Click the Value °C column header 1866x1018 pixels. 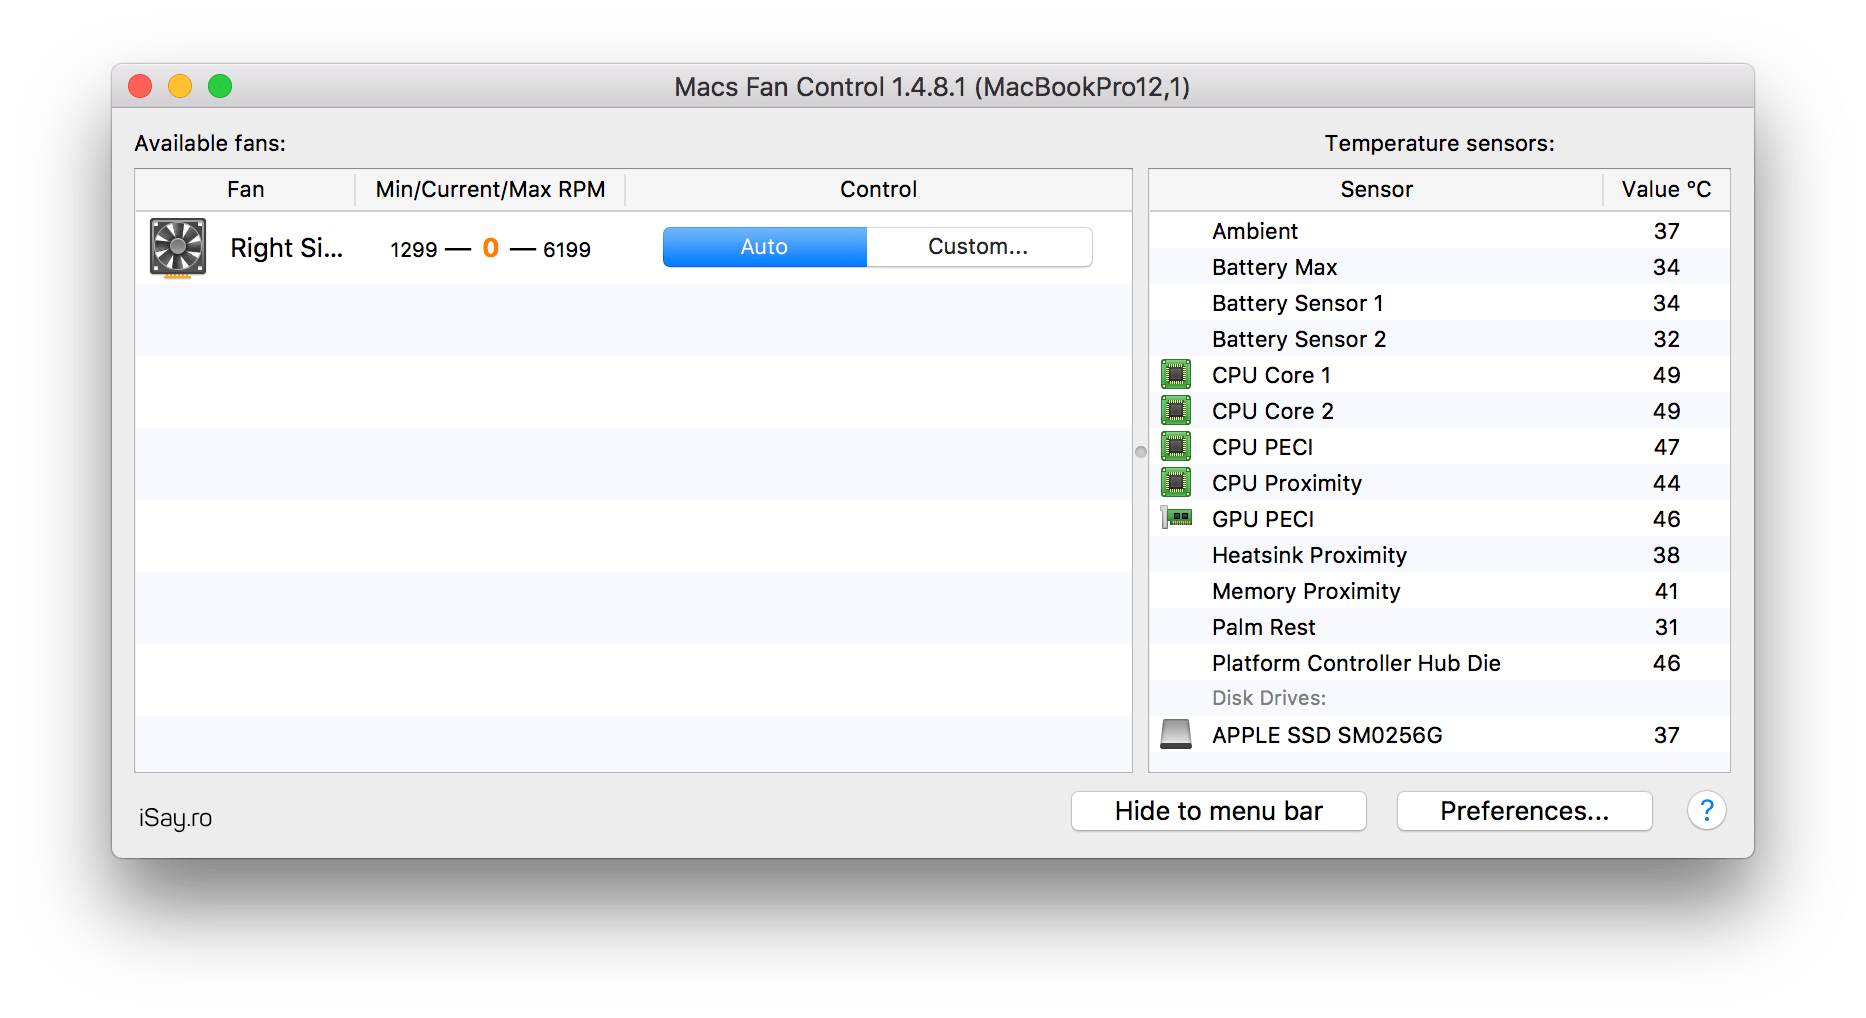[x=1666, y=189]
